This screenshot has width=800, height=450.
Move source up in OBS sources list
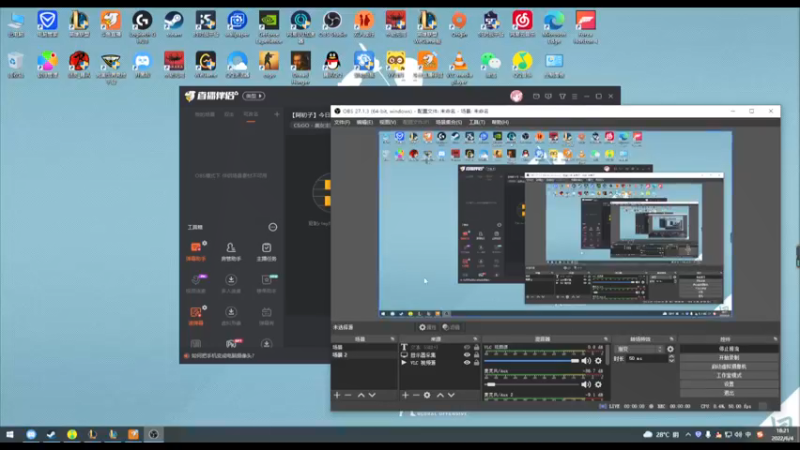pyautogui.click(x=440, y=395)
